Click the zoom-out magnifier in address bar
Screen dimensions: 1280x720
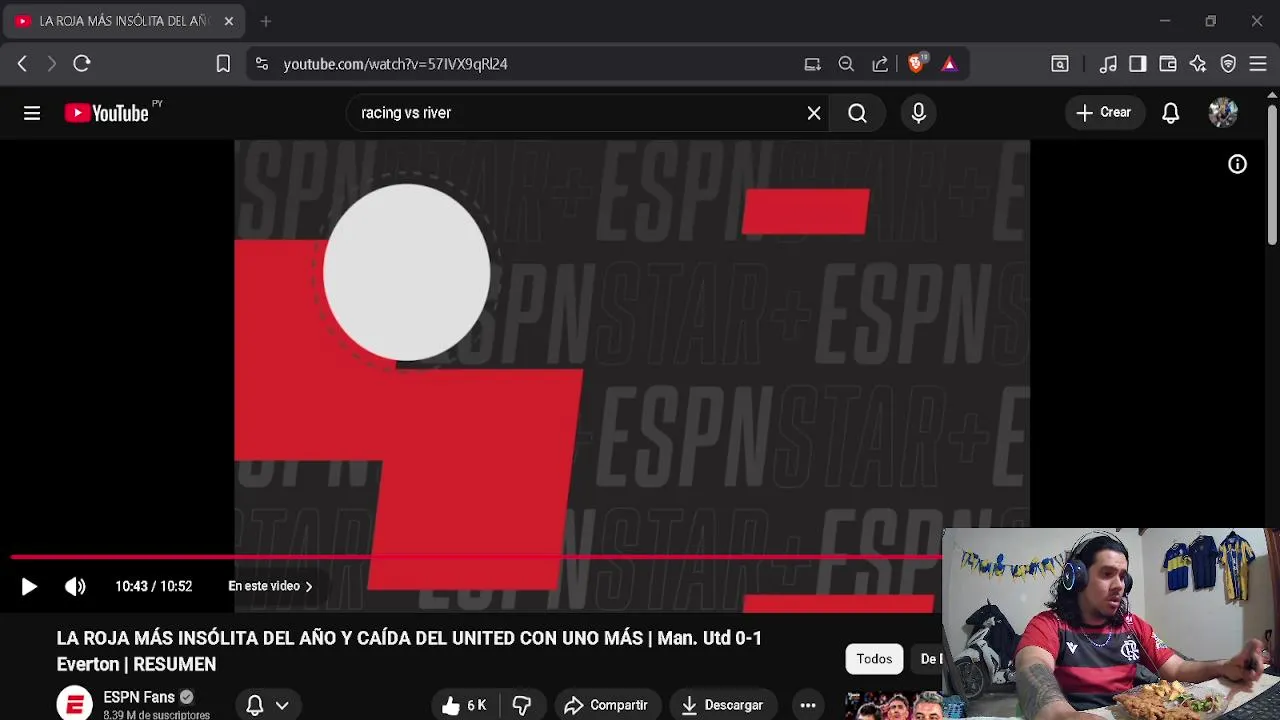pyautogui.click(x=846, y=64)
